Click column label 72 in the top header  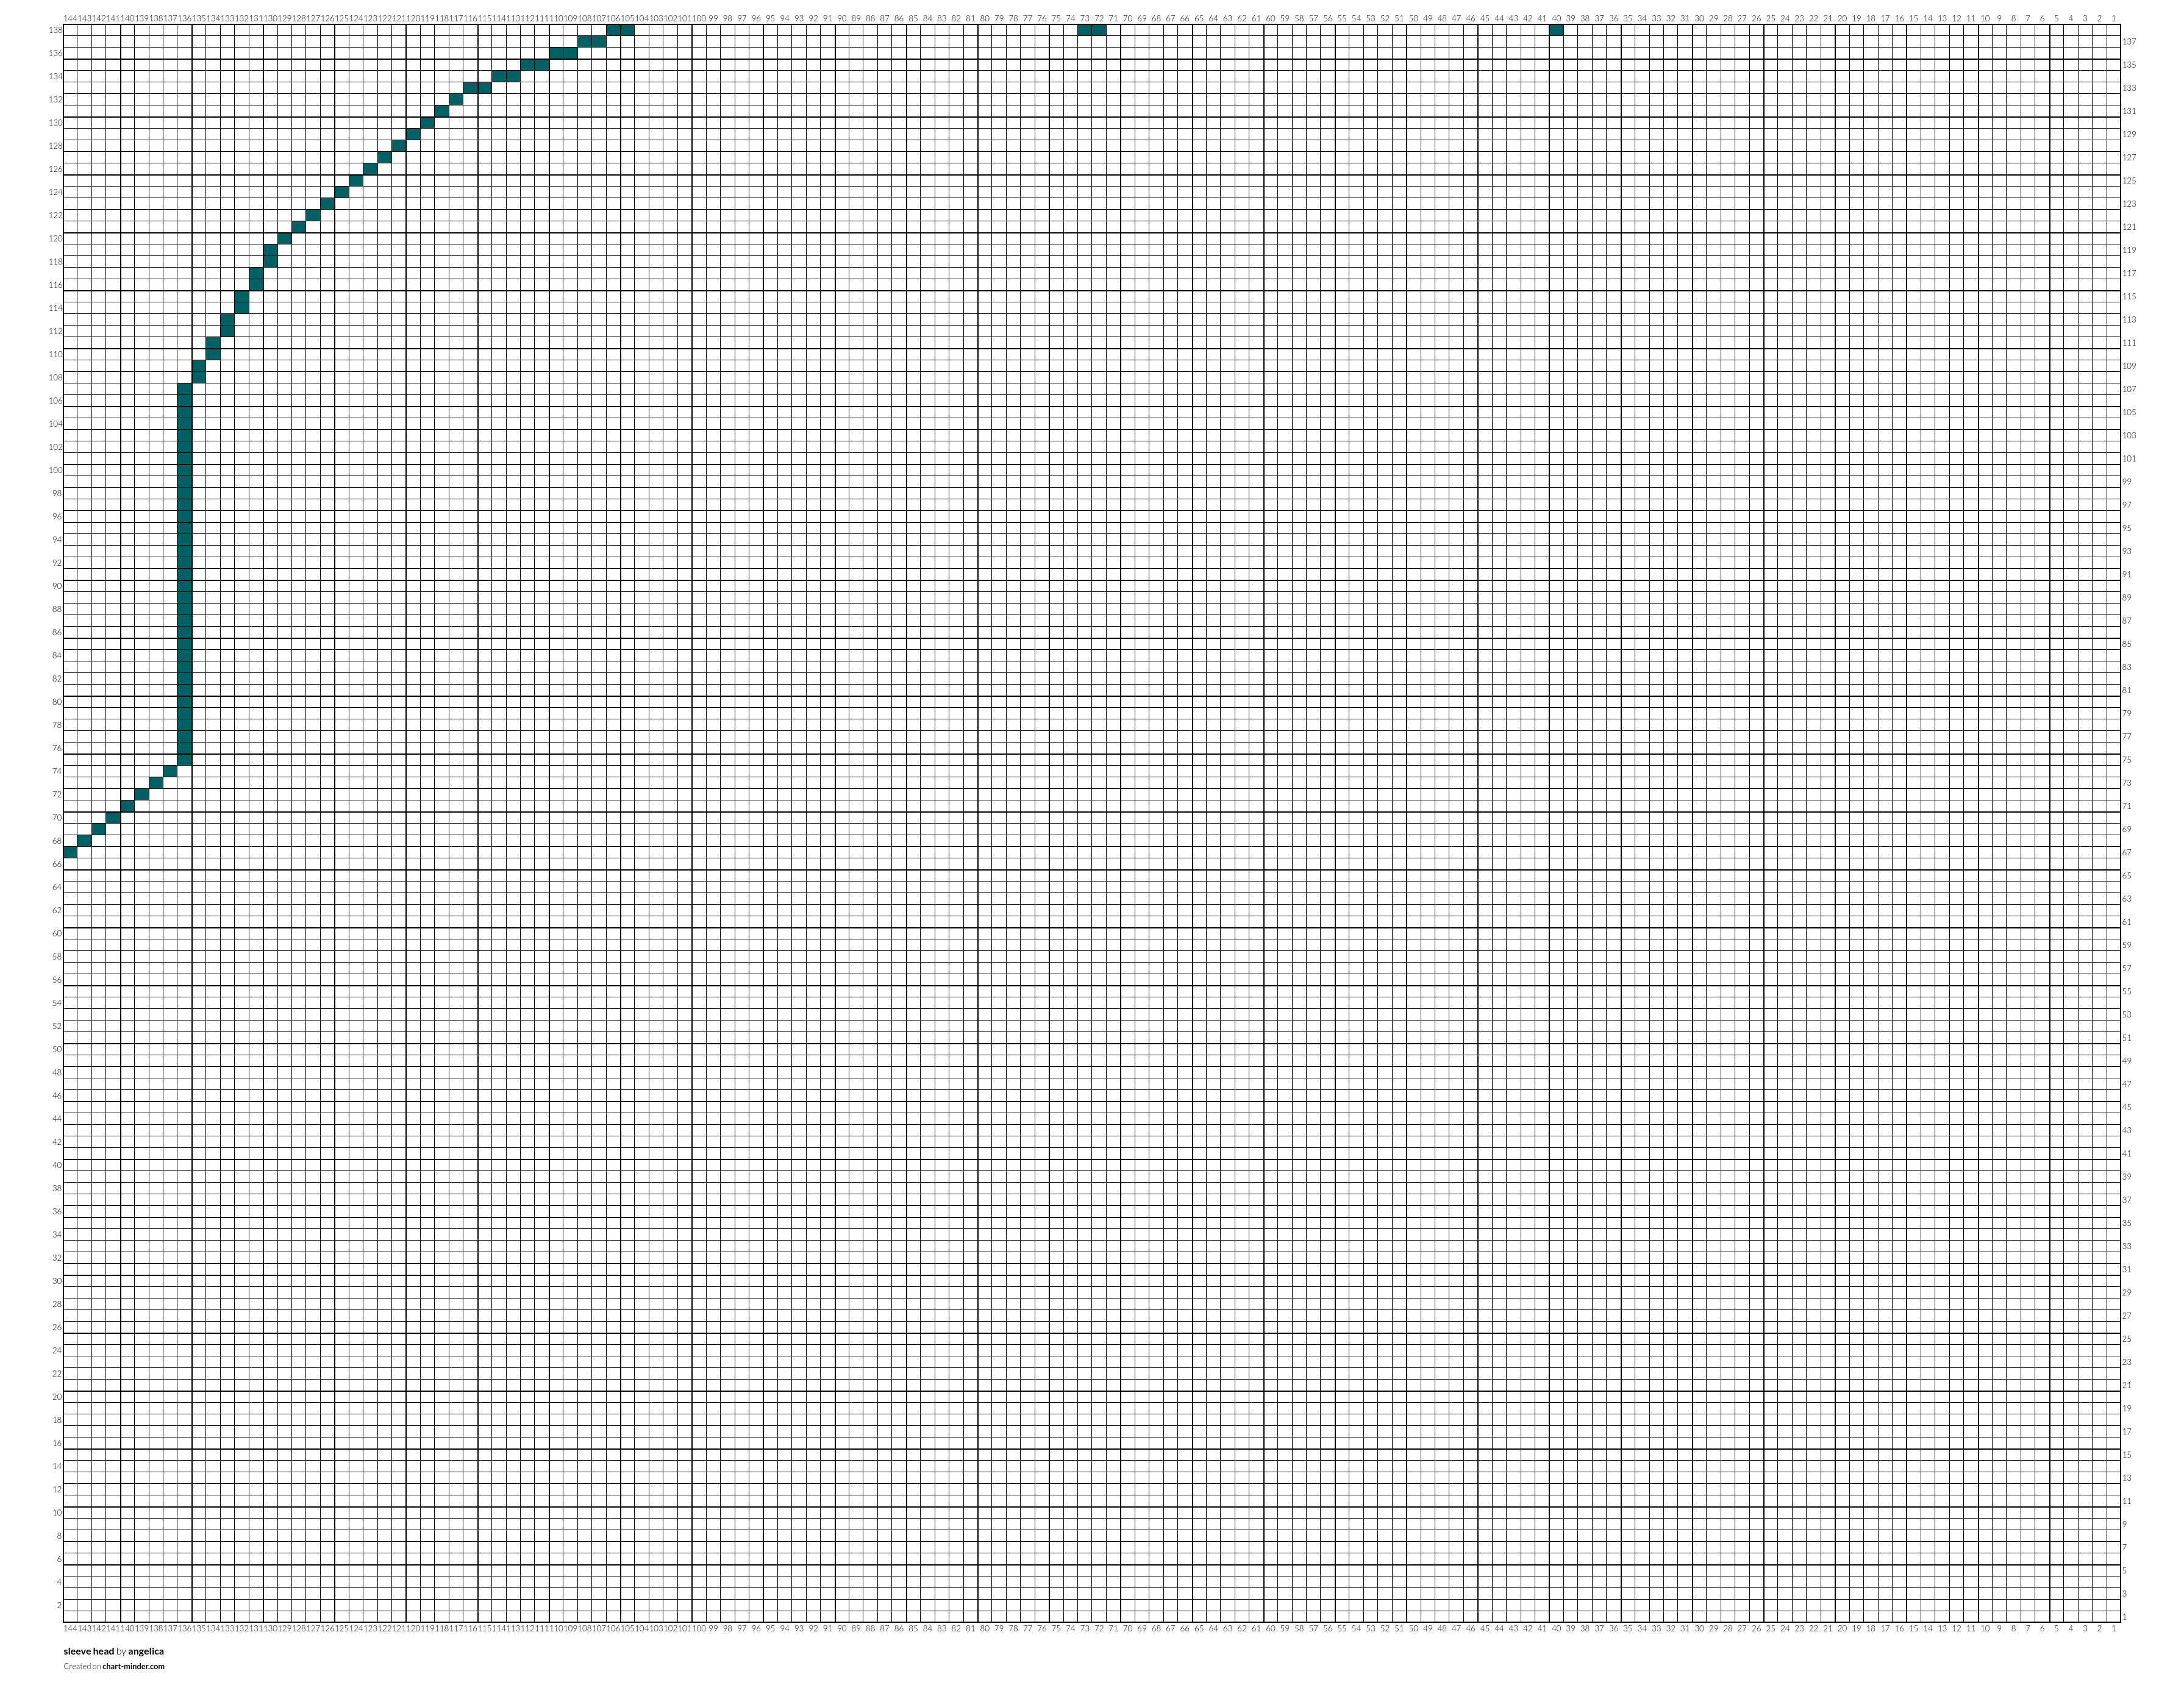point(1099,18)
